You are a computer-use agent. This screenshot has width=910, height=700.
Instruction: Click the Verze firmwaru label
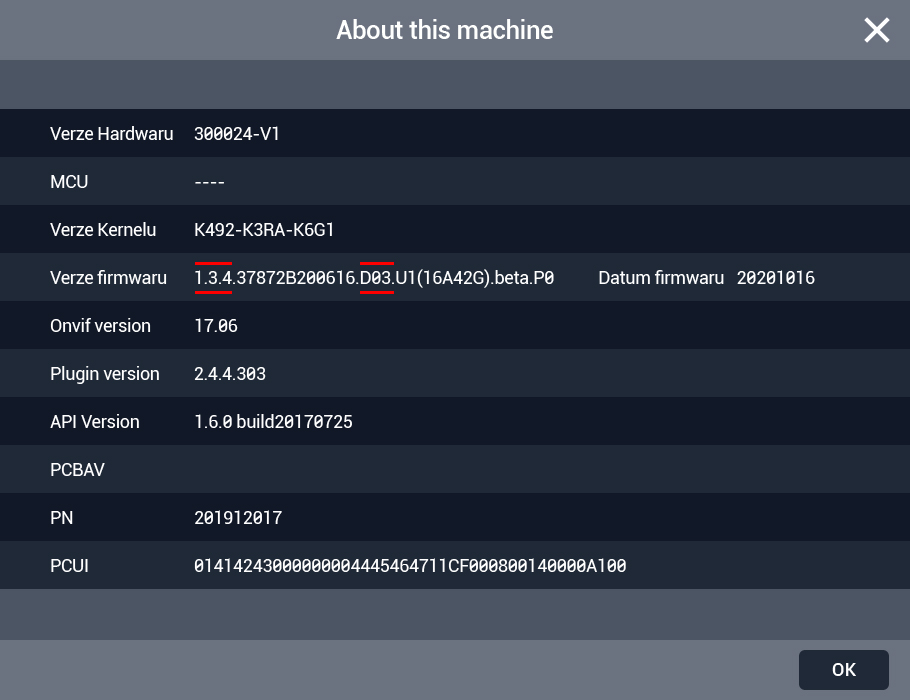pyautogui.click(x=108, y=278)
